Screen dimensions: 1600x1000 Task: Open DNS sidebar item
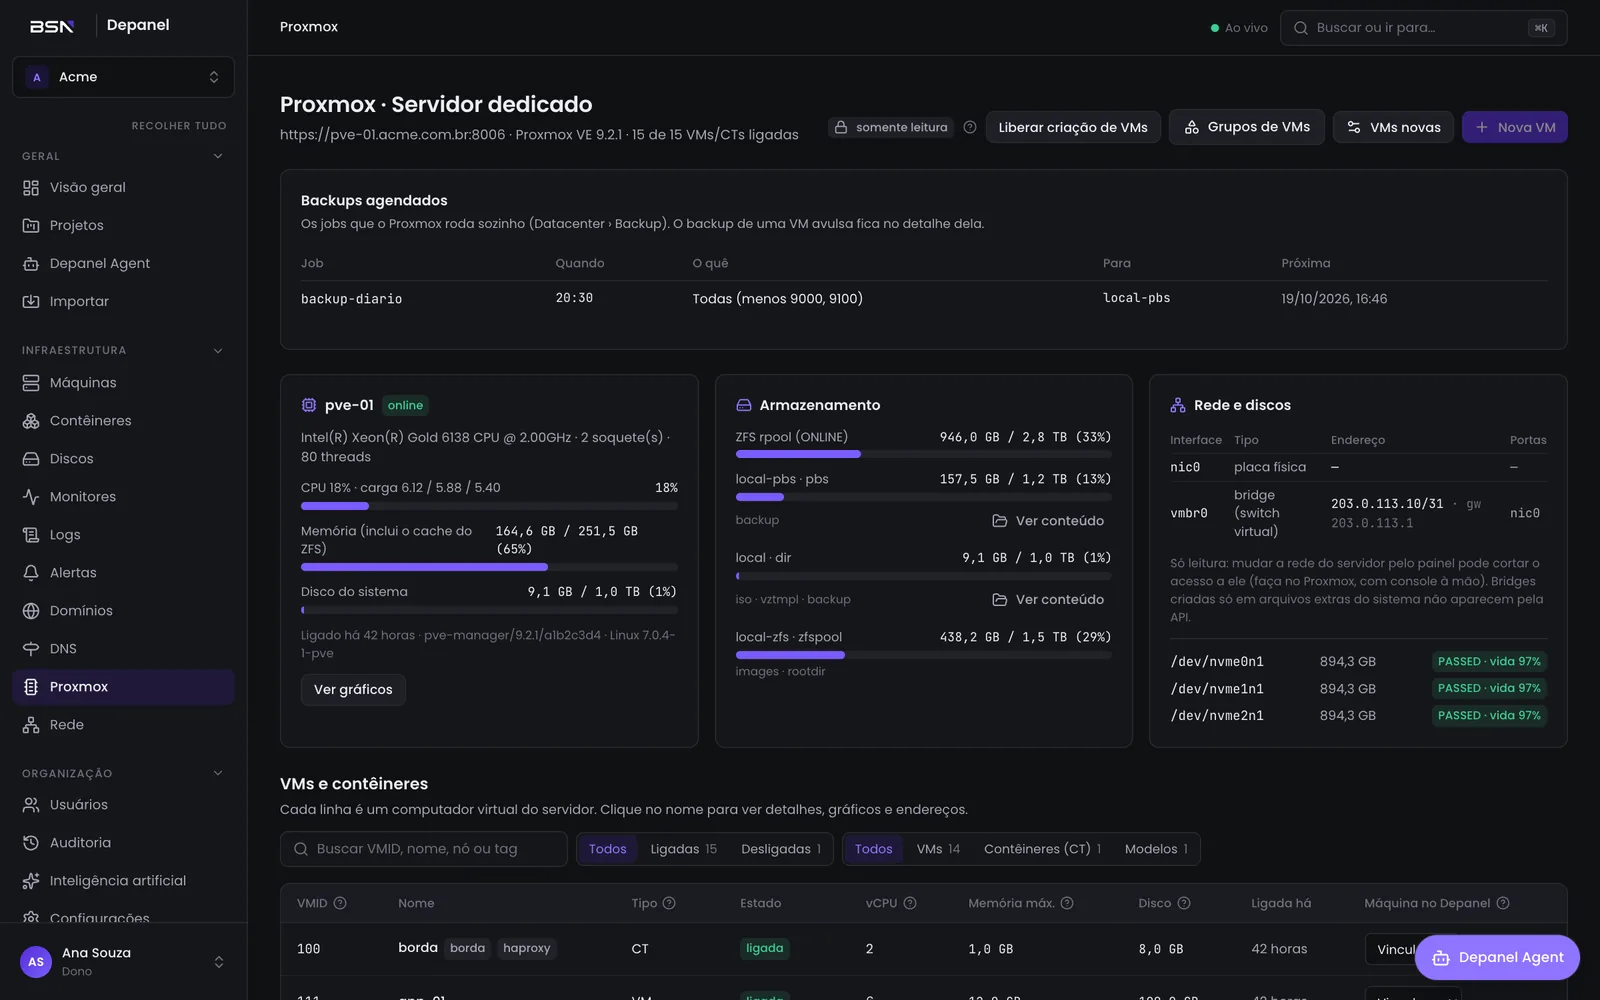click(123, 649)
